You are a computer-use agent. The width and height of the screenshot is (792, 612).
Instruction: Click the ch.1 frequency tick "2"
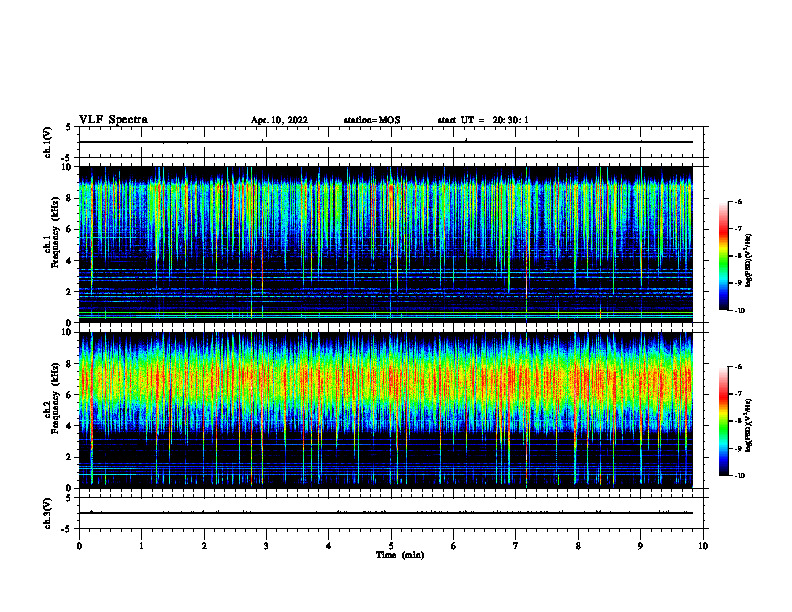pos(69,292)
